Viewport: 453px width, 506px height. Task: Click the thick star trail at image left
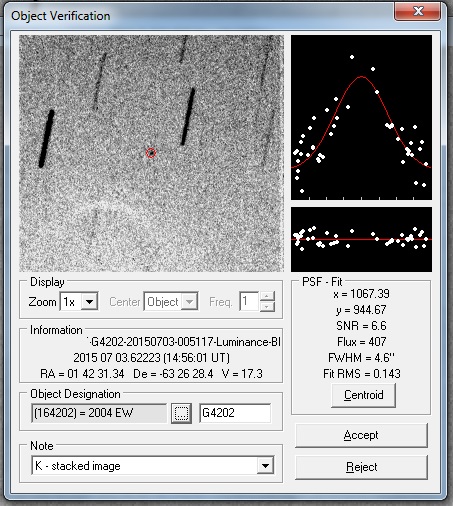(x=46, y=138)
